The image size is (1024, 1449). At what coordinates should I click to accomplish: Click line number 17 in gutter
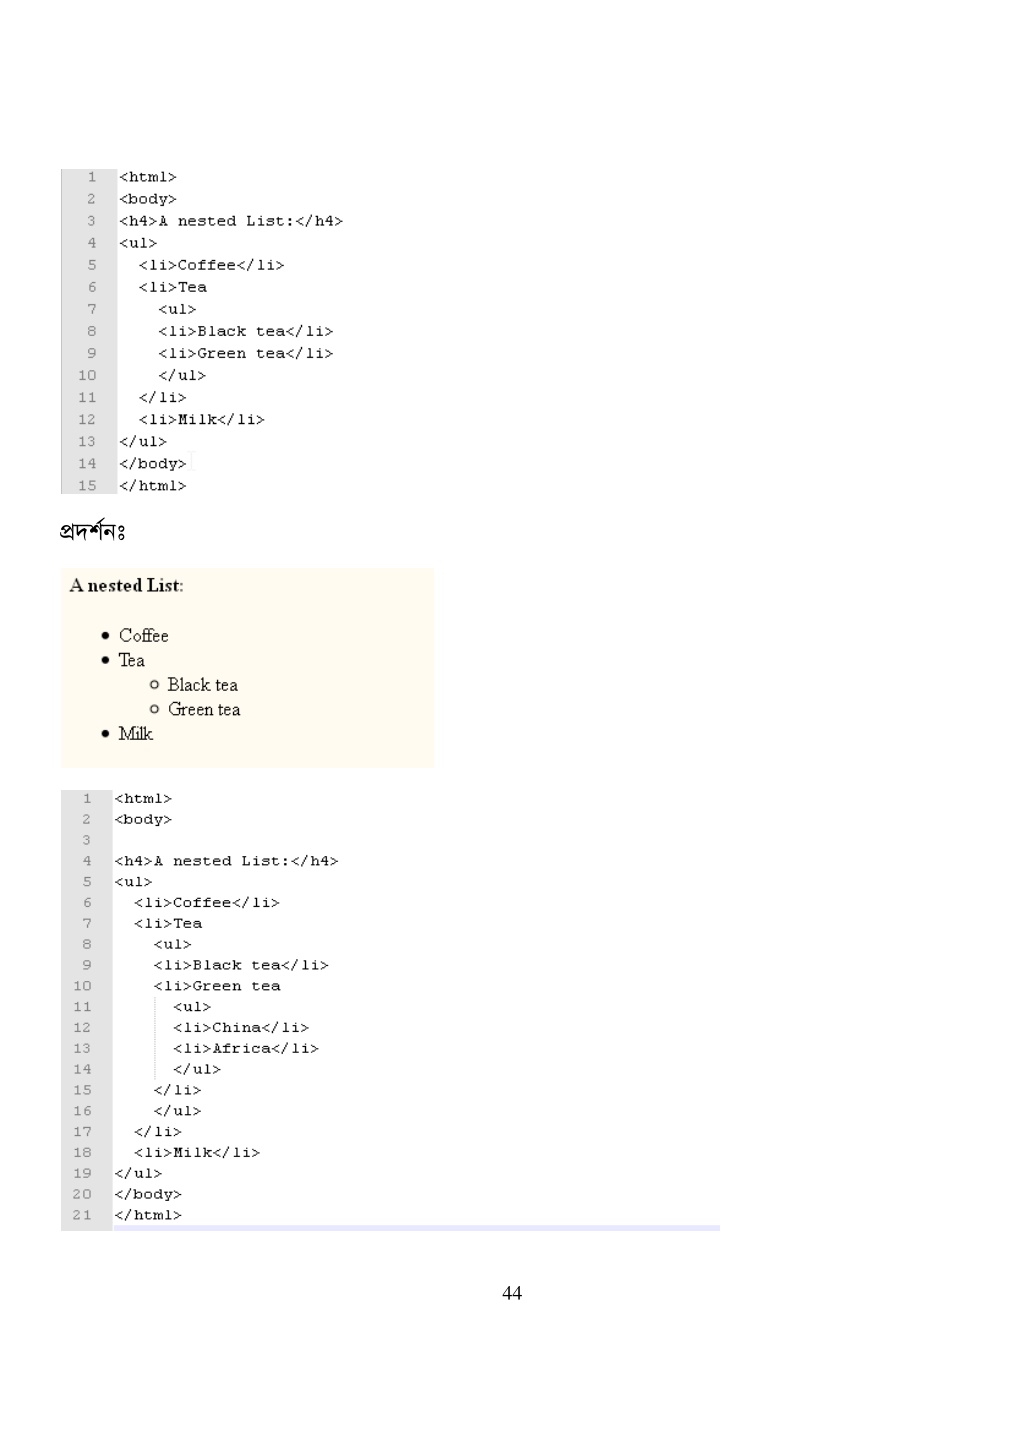tap(81, 1132)
